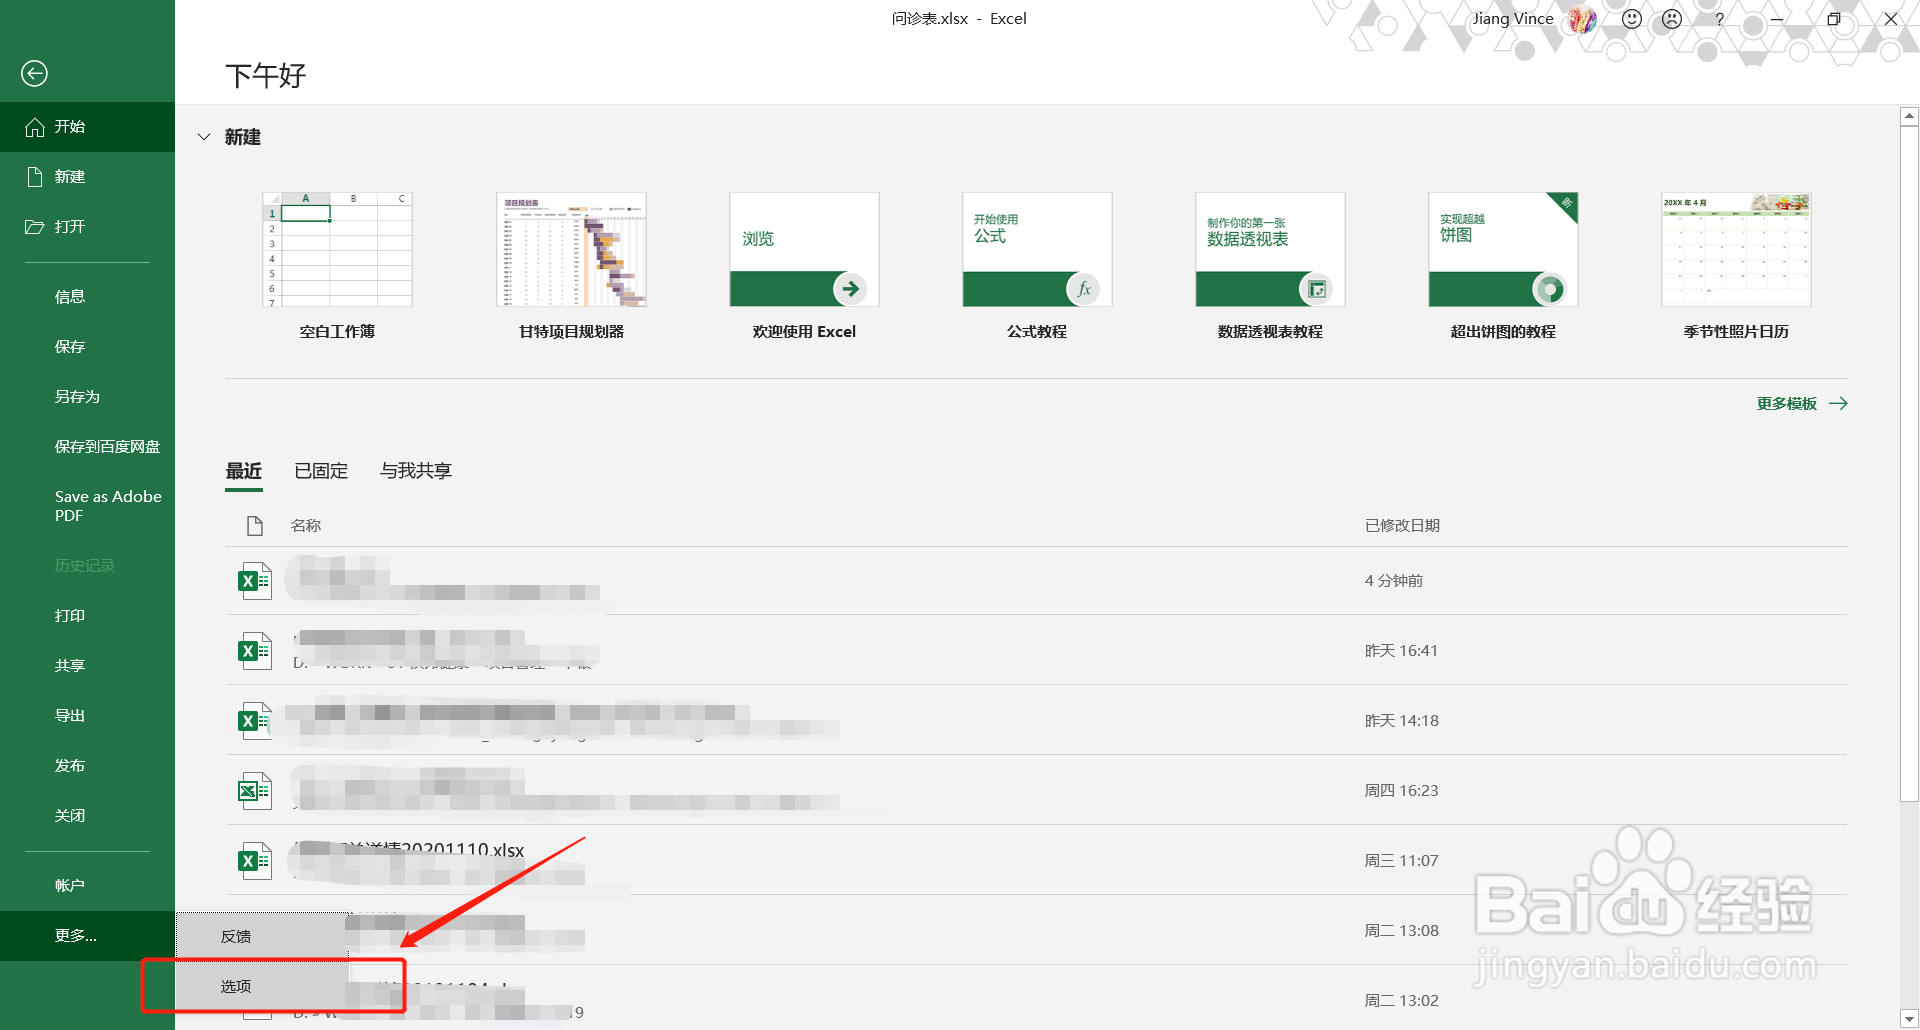1920x1030 pixels.
Task: Click 保存到百度网盘 option
Action: point(87,447)
